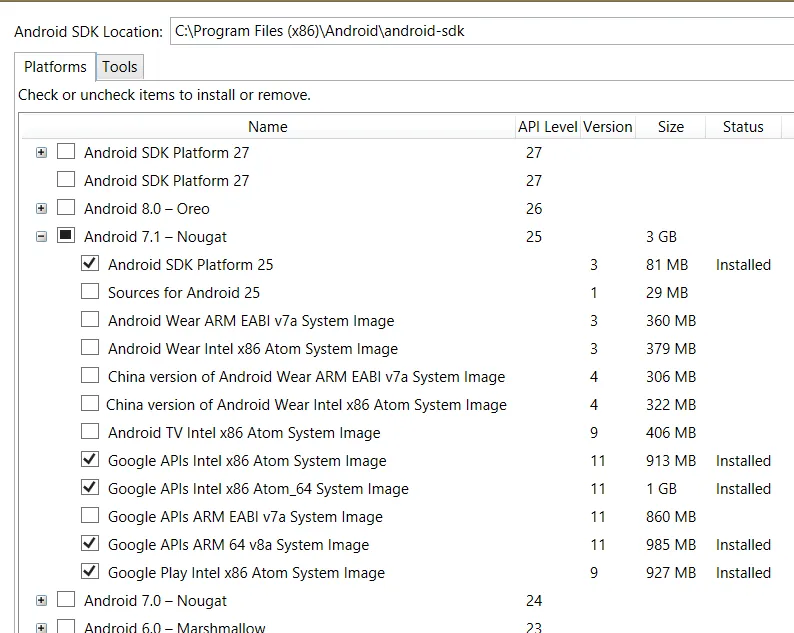Expand the Android 8.0 – Oreo node

pos(41,209)
